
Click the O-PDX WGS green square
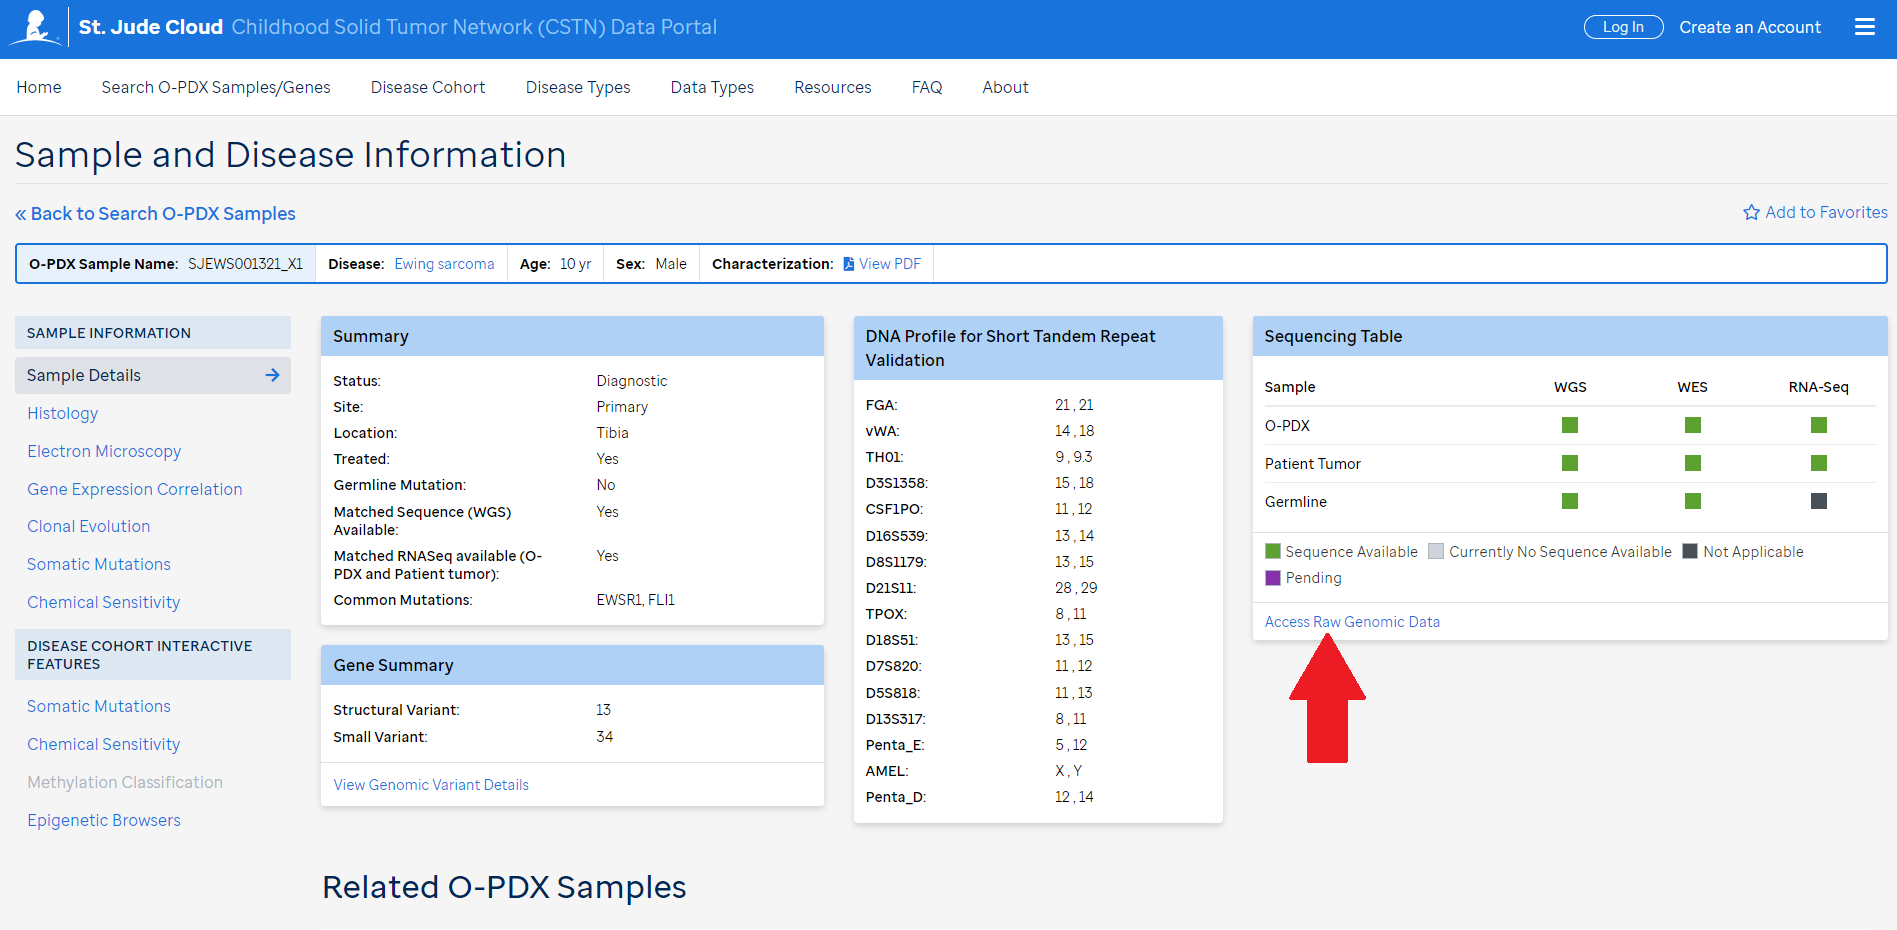[1570, 425]
